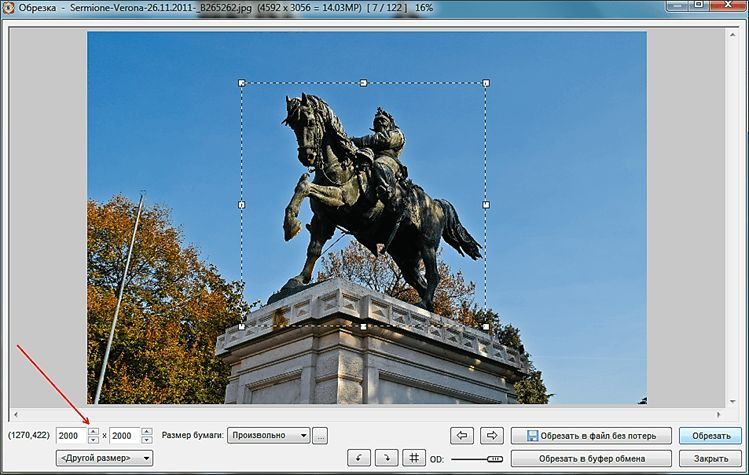
Task: Click the OD: label
Action: point(437,459)
